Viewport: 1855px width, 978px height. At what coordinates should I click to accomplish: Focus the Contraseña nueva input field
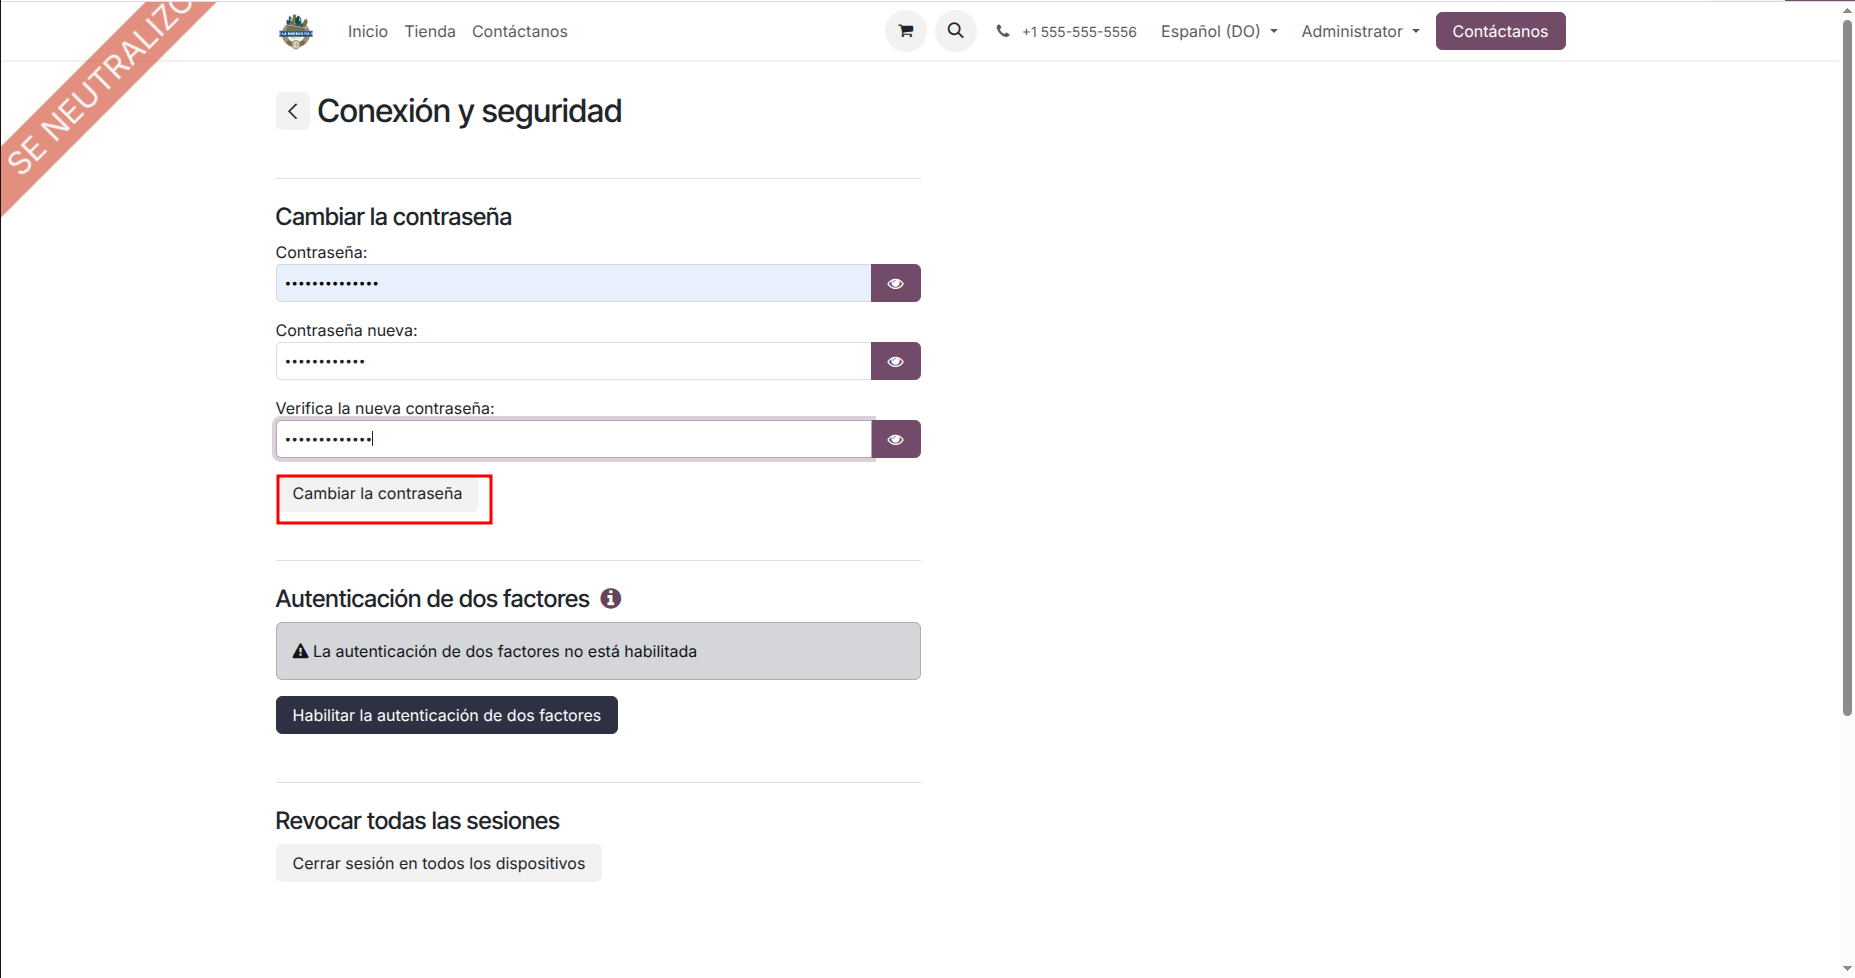click(x=573, y=361)
